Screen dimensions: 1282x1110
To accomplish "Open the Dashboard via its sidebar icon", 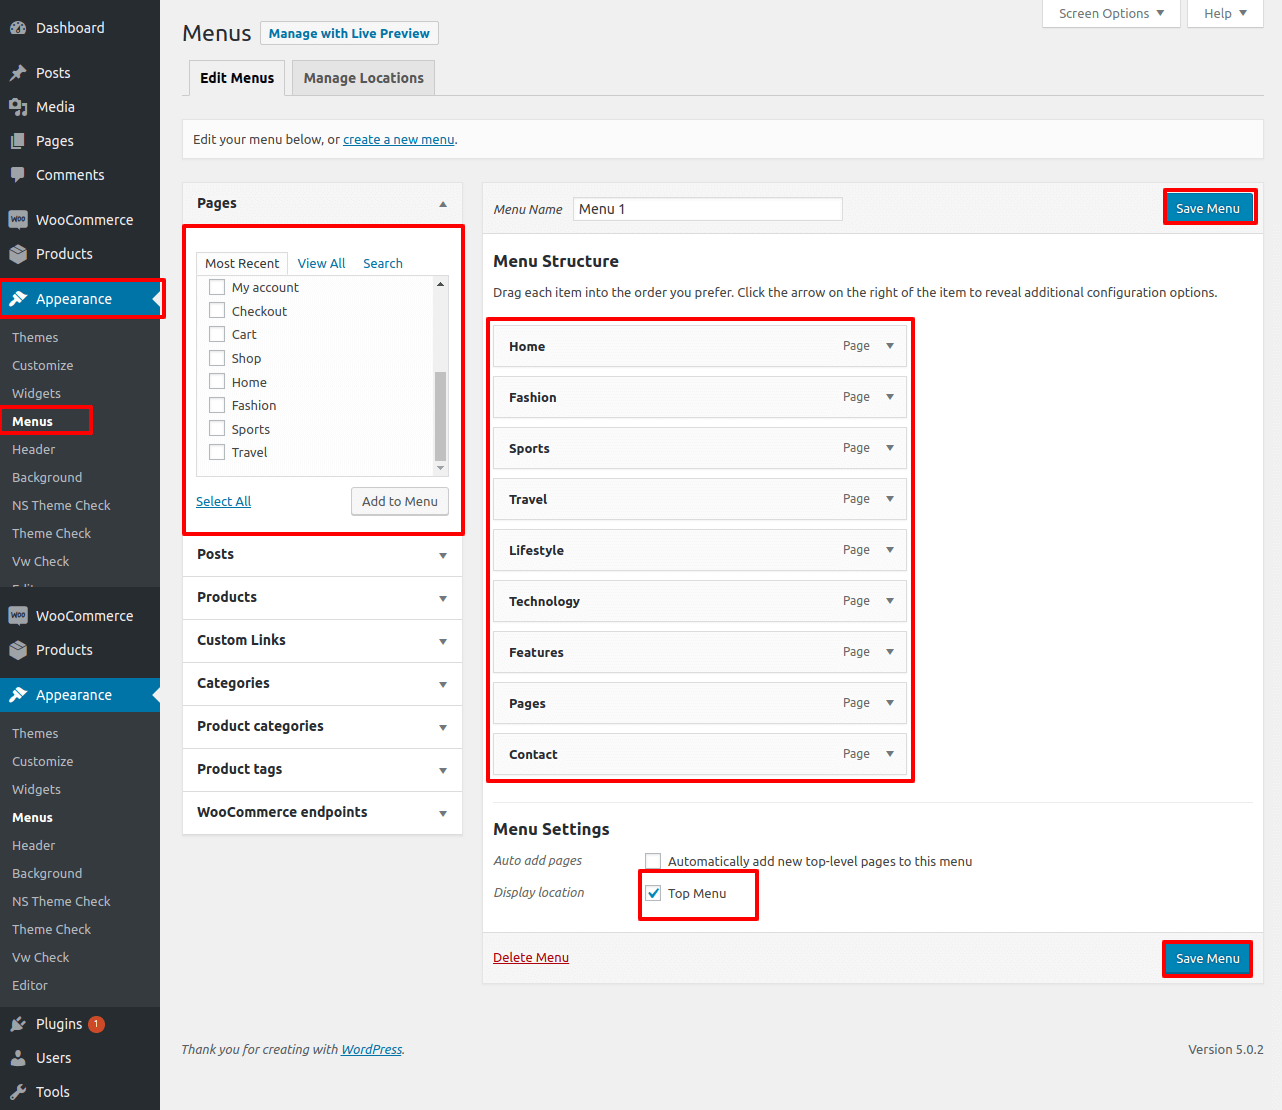I will [19, 27].
